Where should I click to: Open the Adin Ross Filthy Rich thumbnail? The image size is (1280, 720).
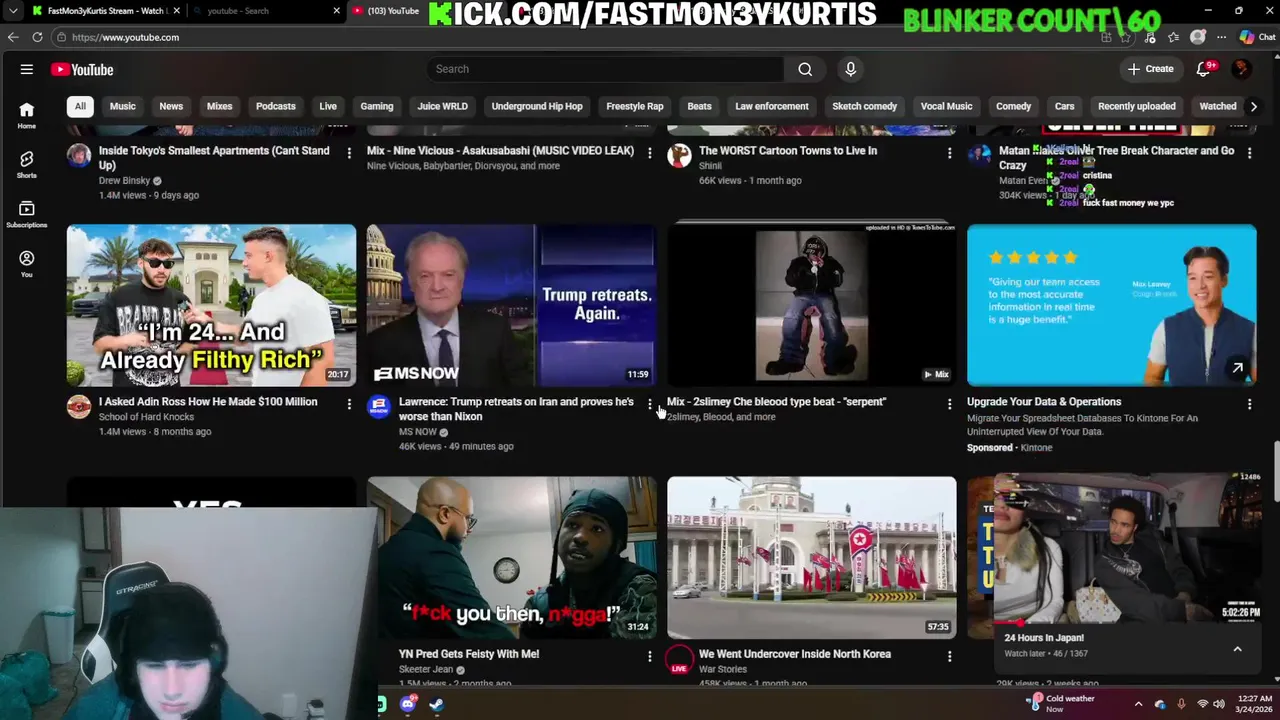[x=211, y=305]
